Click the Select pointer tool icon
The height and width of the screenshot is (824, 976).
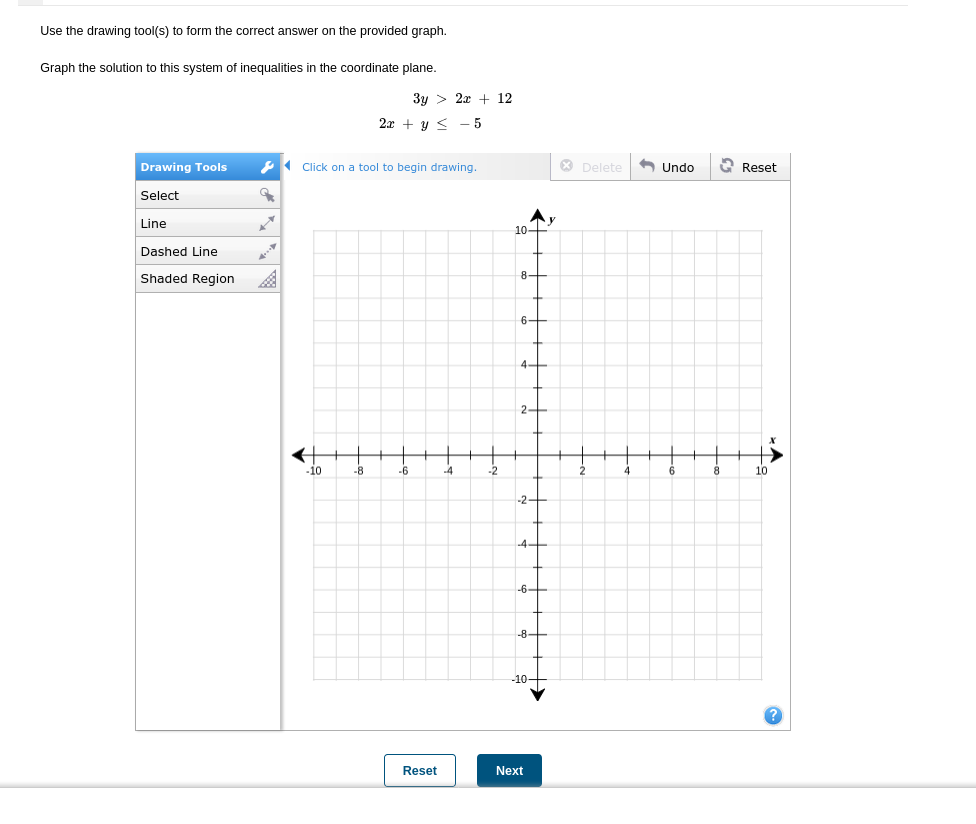267,194
